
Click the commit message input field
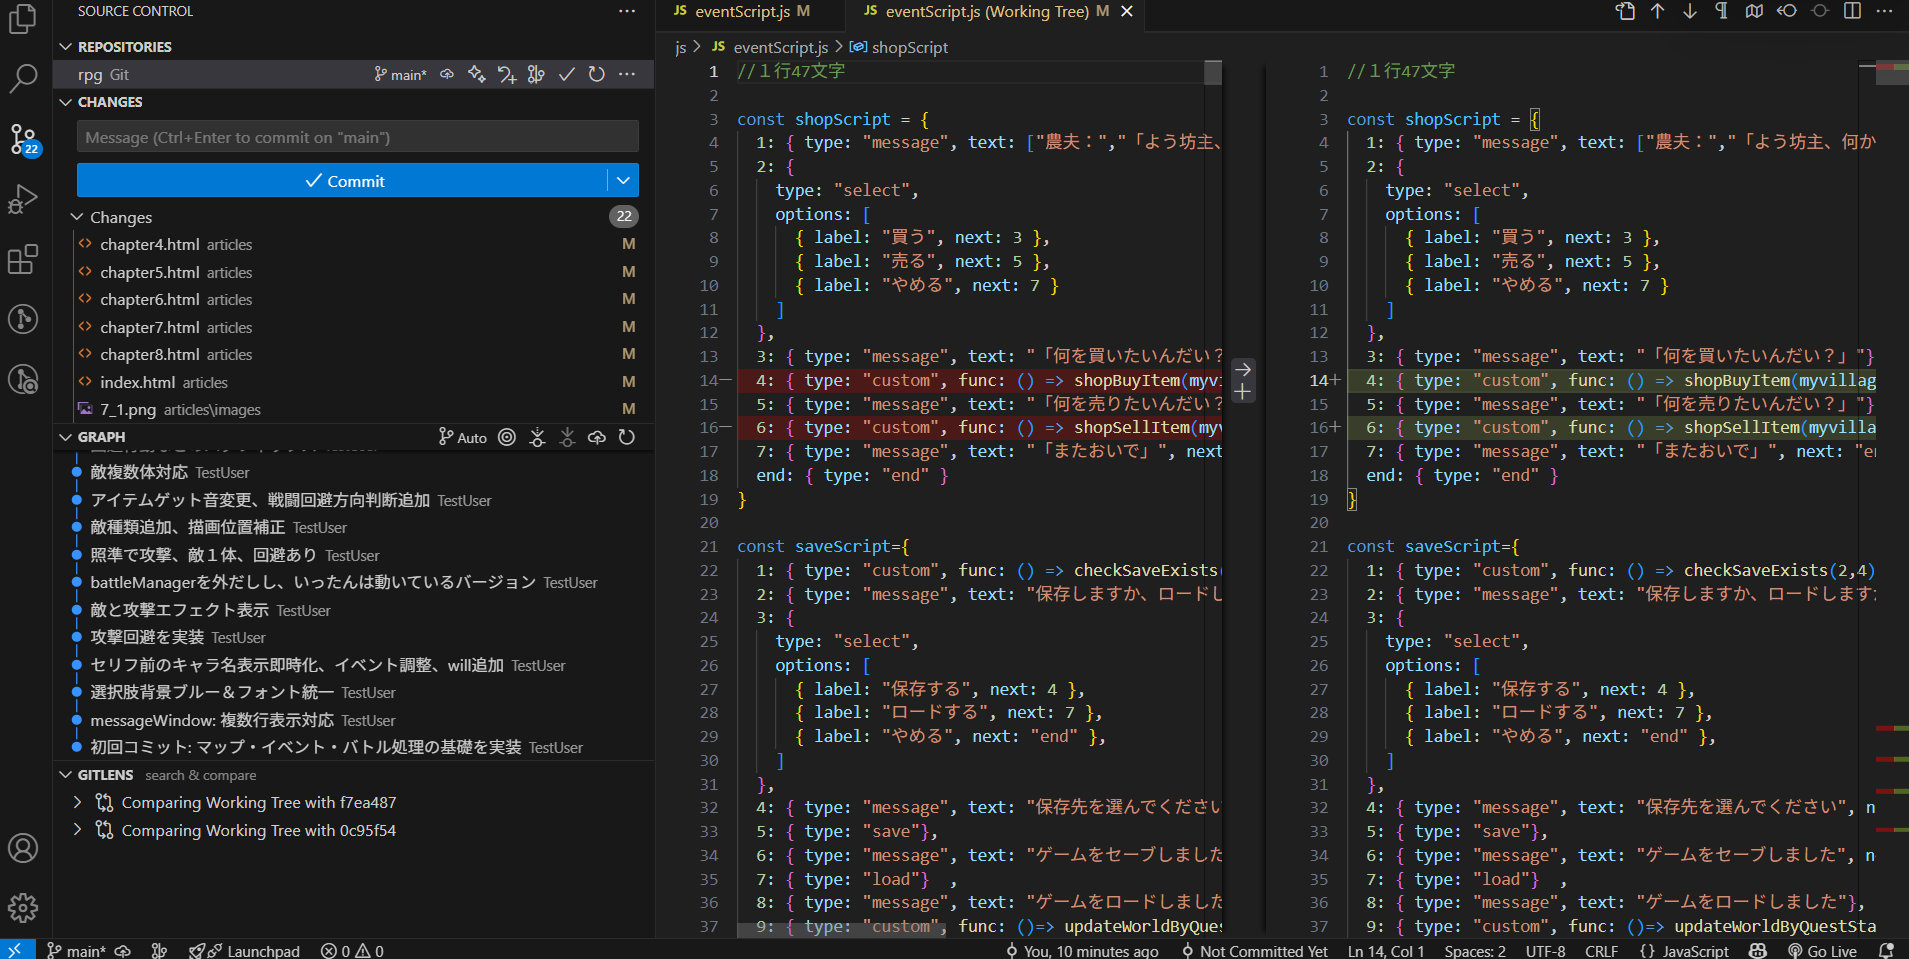357,138
